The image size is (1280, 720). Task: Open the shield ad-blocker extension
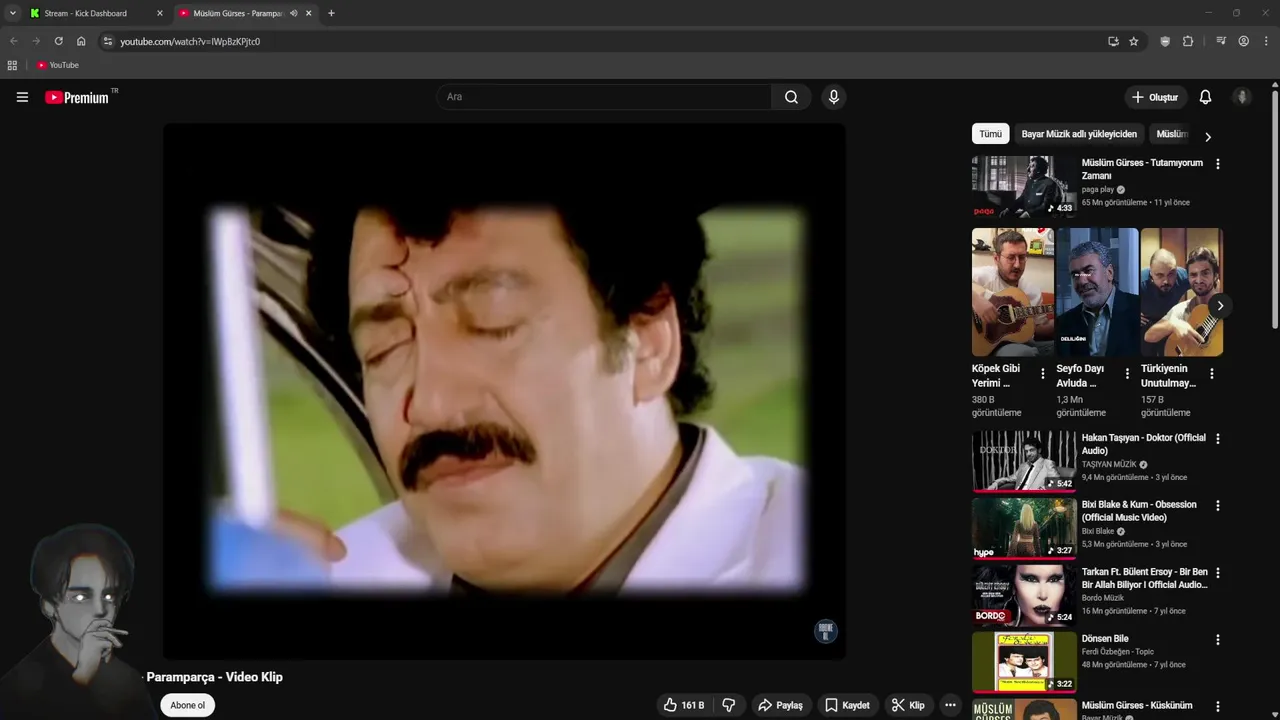tap(1165, 41)
